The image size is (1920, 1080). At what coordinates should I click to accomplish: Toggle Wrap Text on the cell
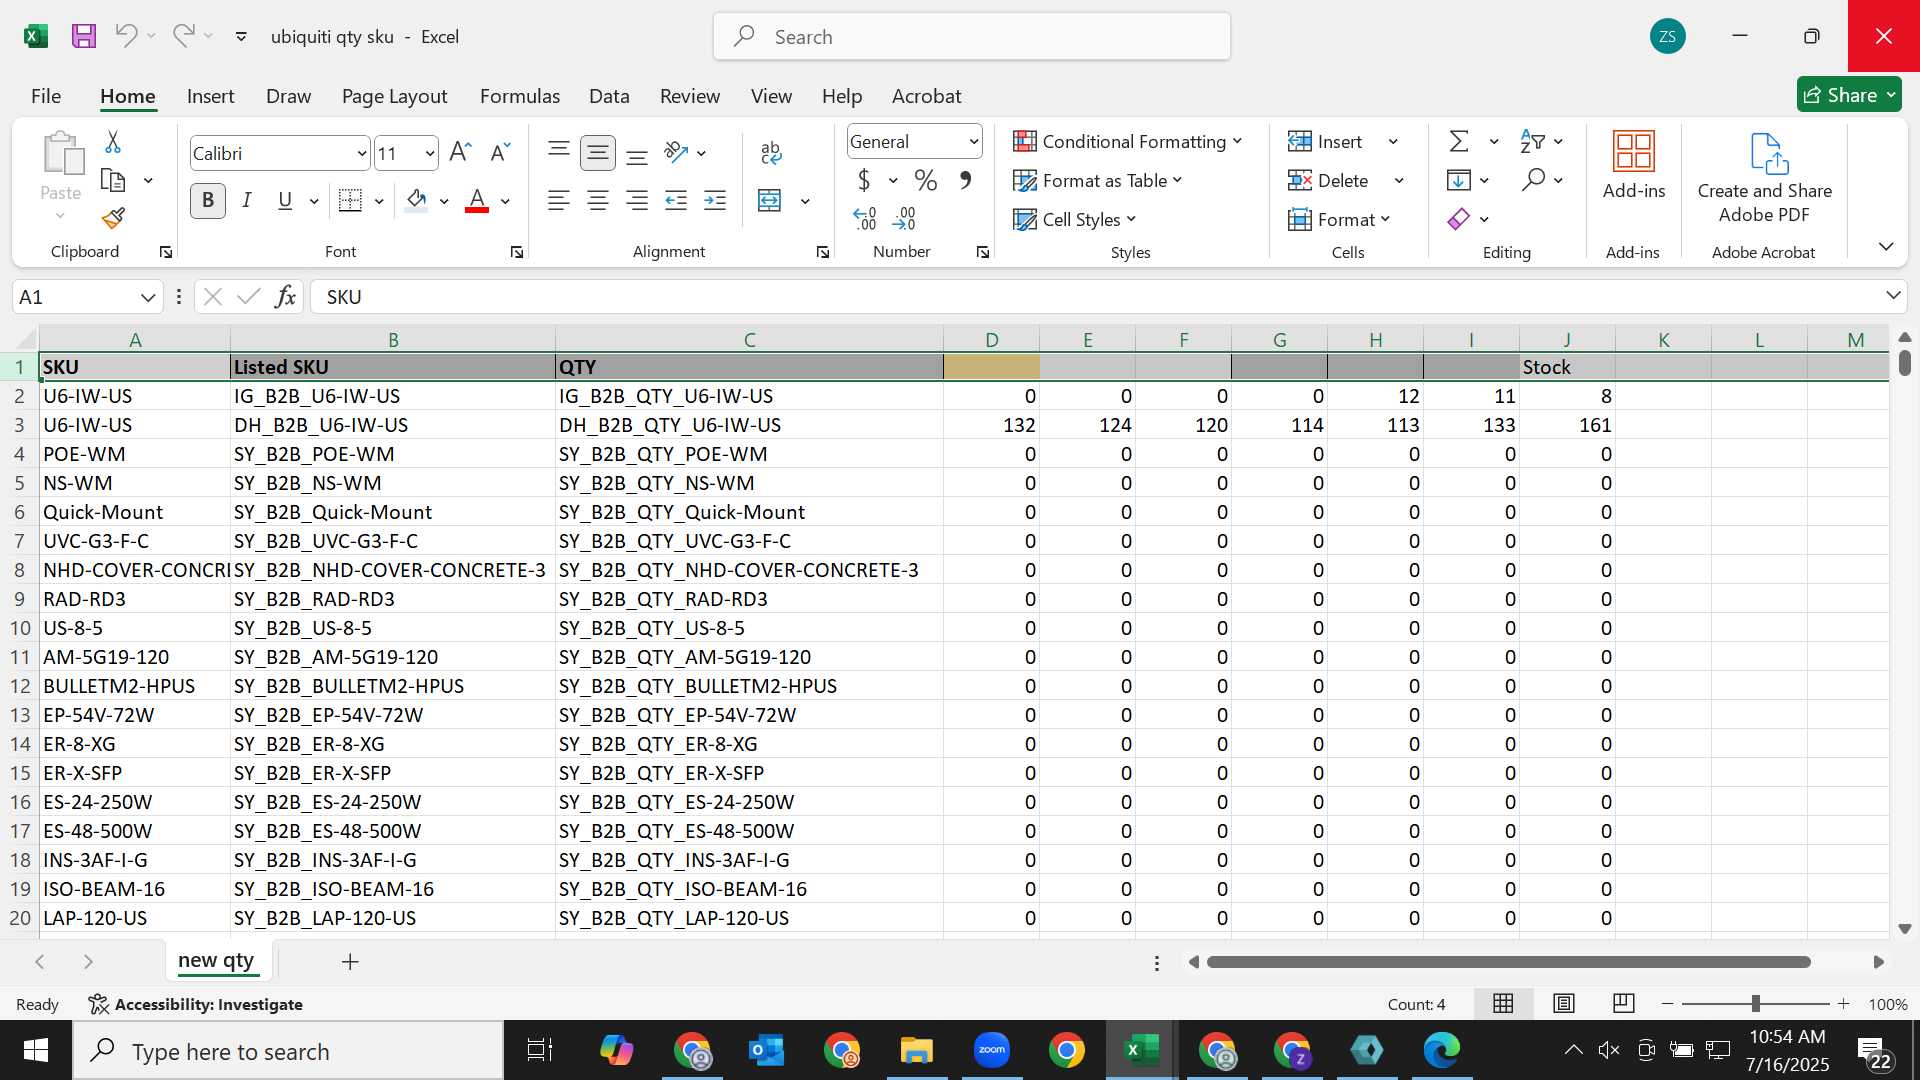point(771,153)
